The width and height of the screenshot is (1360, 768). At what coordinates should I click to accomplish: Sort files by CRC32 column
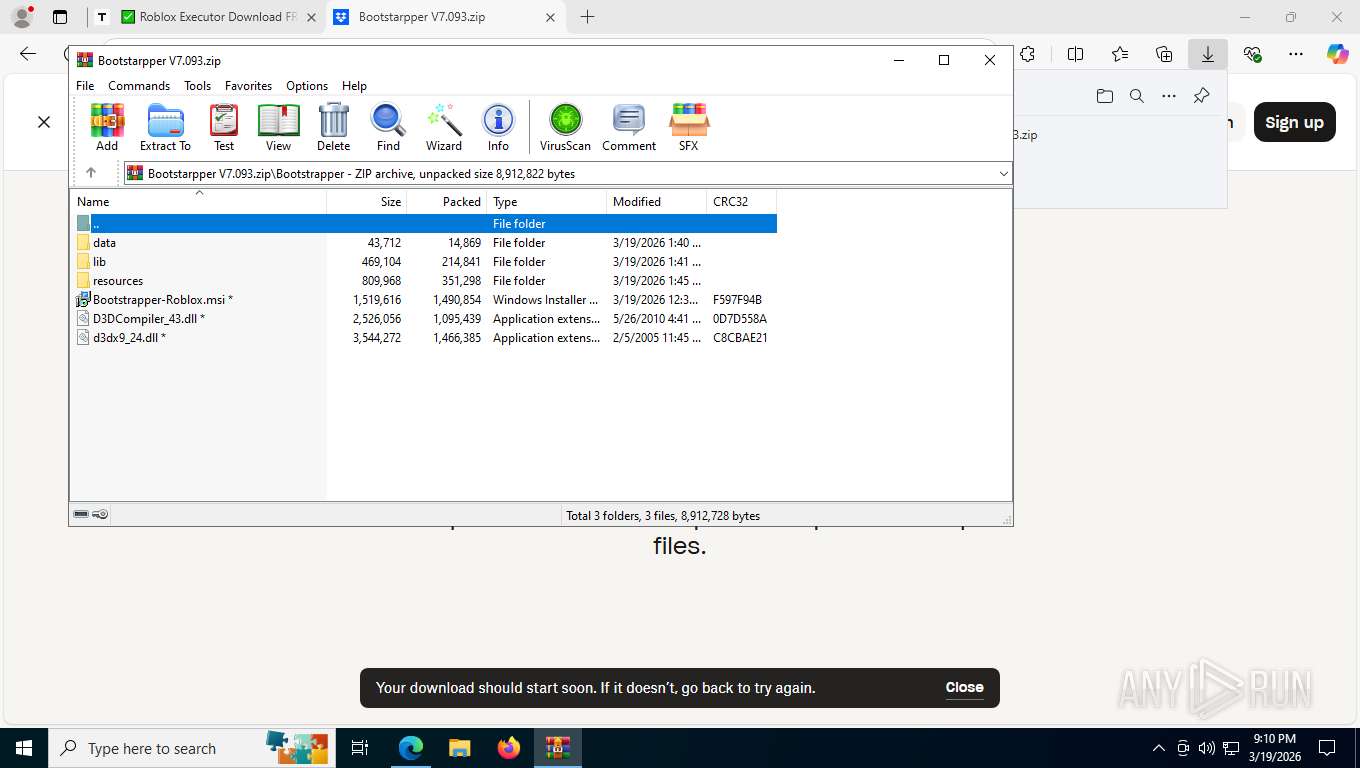point(741,201)
